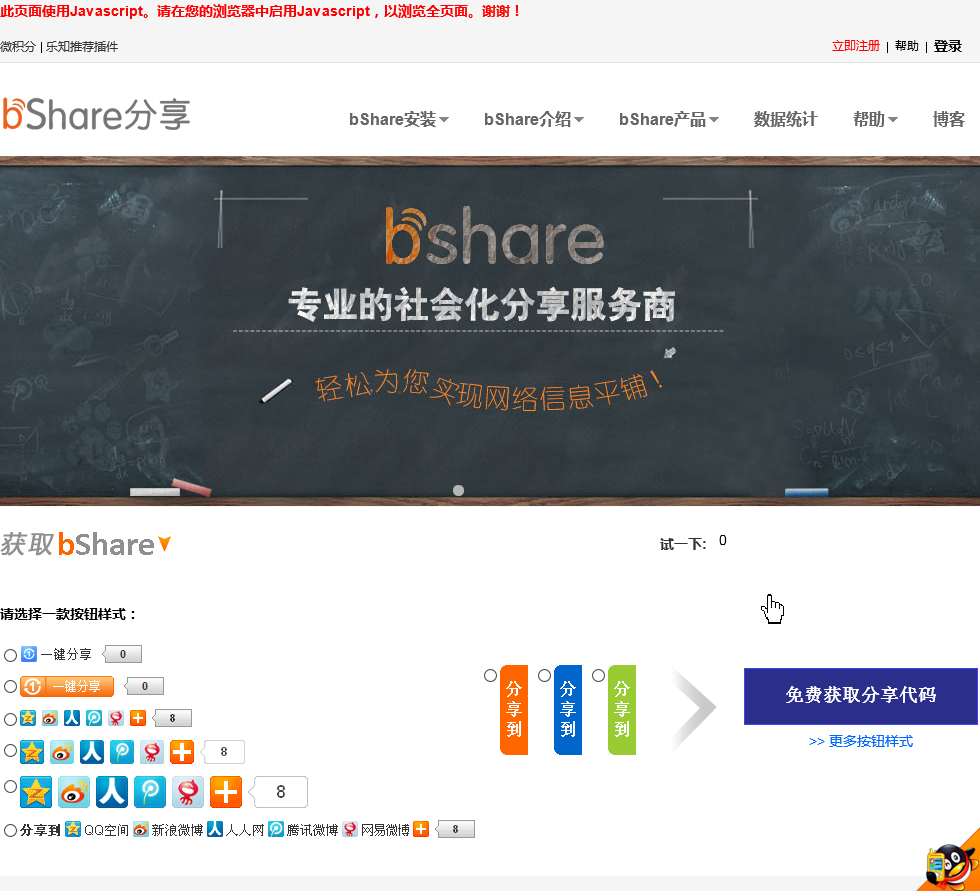Open the 微积分 link
This screenshot has height=891, width=980.
(x=18, y=46)
